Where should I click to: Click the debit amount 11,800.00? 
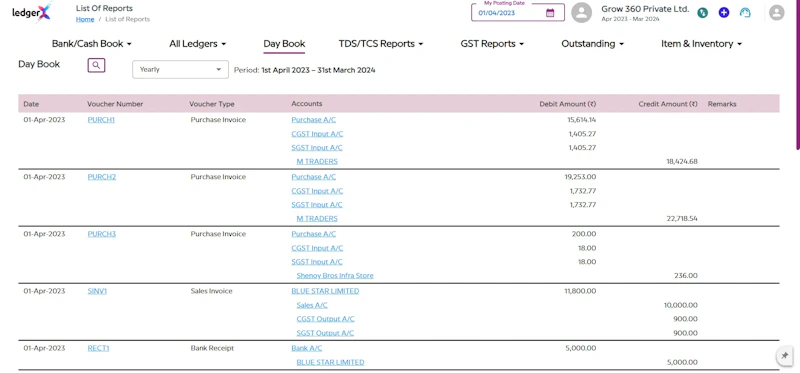coord(580,291)
